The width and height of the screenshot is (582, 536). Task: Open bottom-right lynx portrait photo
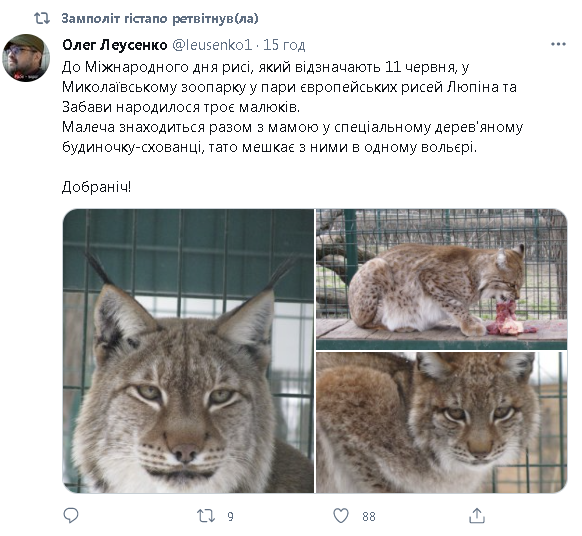tap(441, 422)
